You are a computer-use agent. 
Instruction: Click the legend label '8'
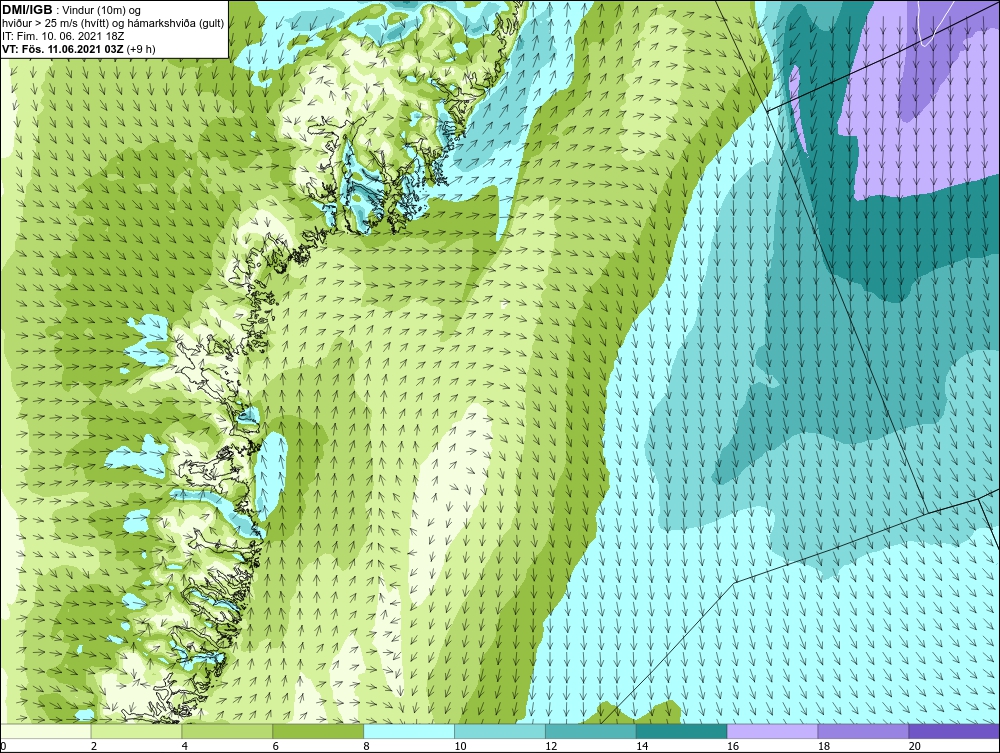coord(366,746)
